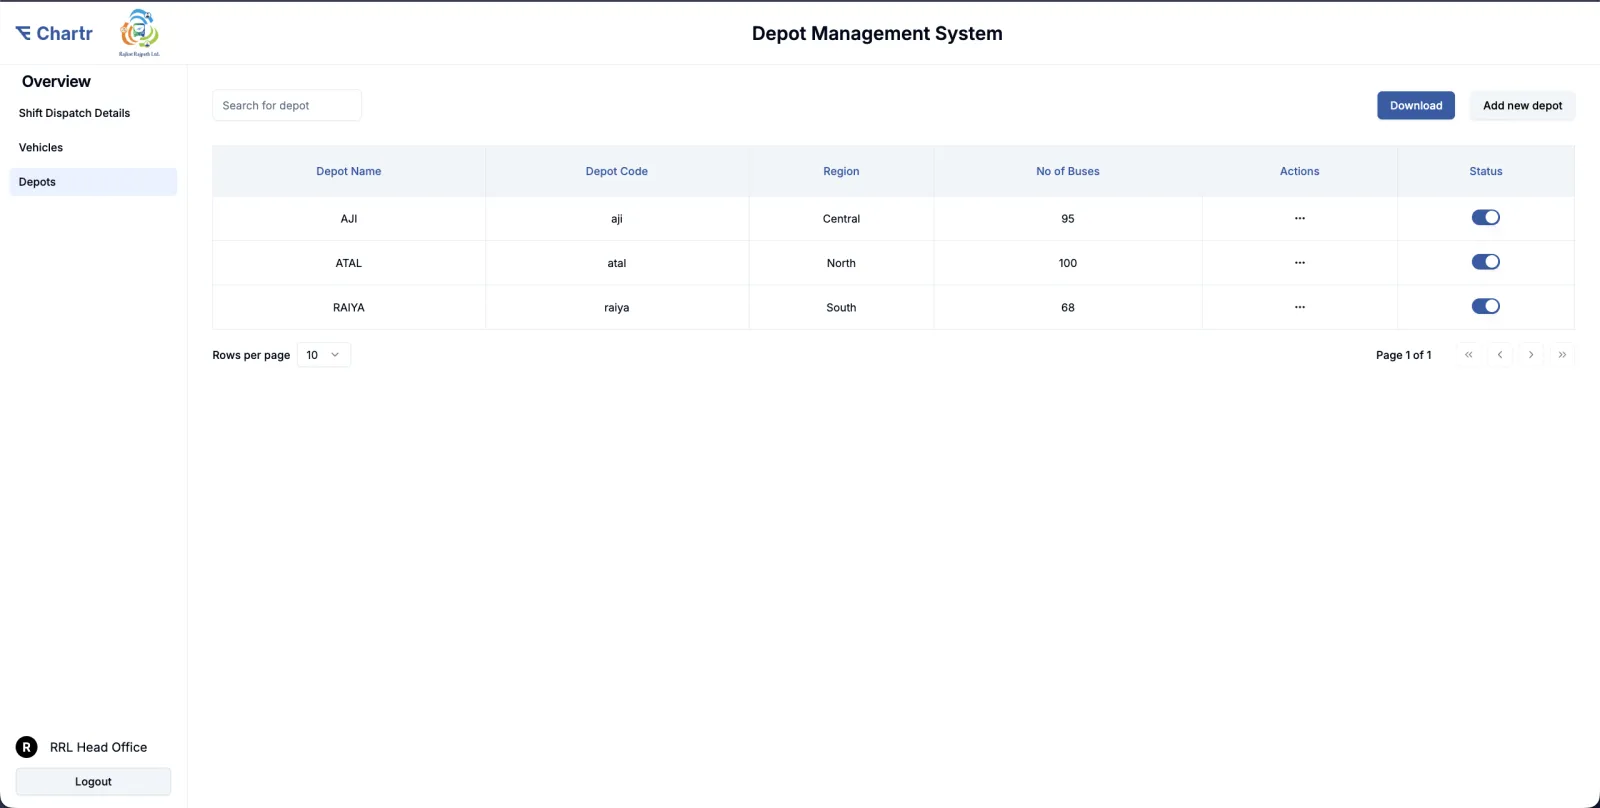Switch off RAIYA depot status

click(x=1485, y=306)
